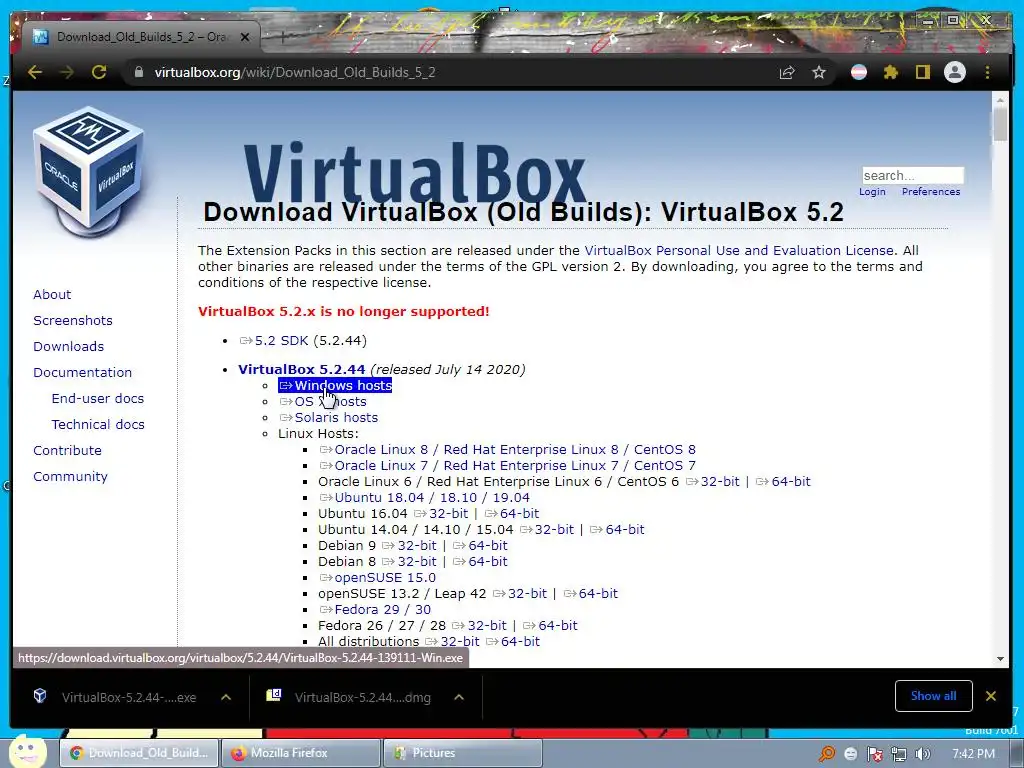Download Ubuntu 18.04 / 18.10 / 19.04 package
1024x768 pixels.
[424, 498]
